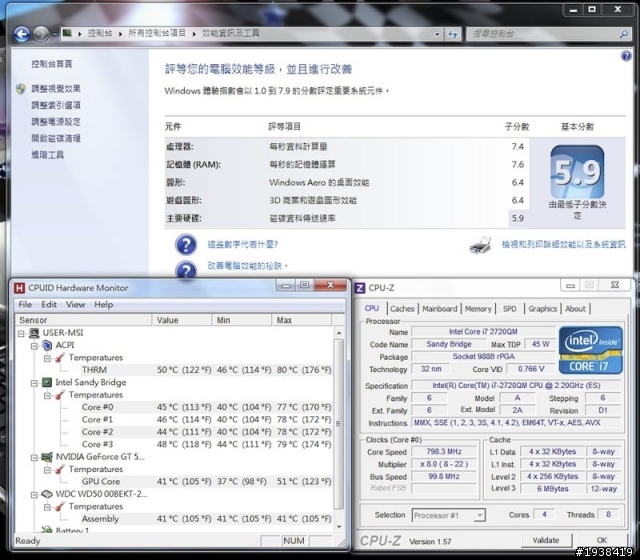Image resolution: width=640 pixels, height=560 pixels.
Task: Open the 調整索引選項 sidebar link
Action: tap(56, 105)
